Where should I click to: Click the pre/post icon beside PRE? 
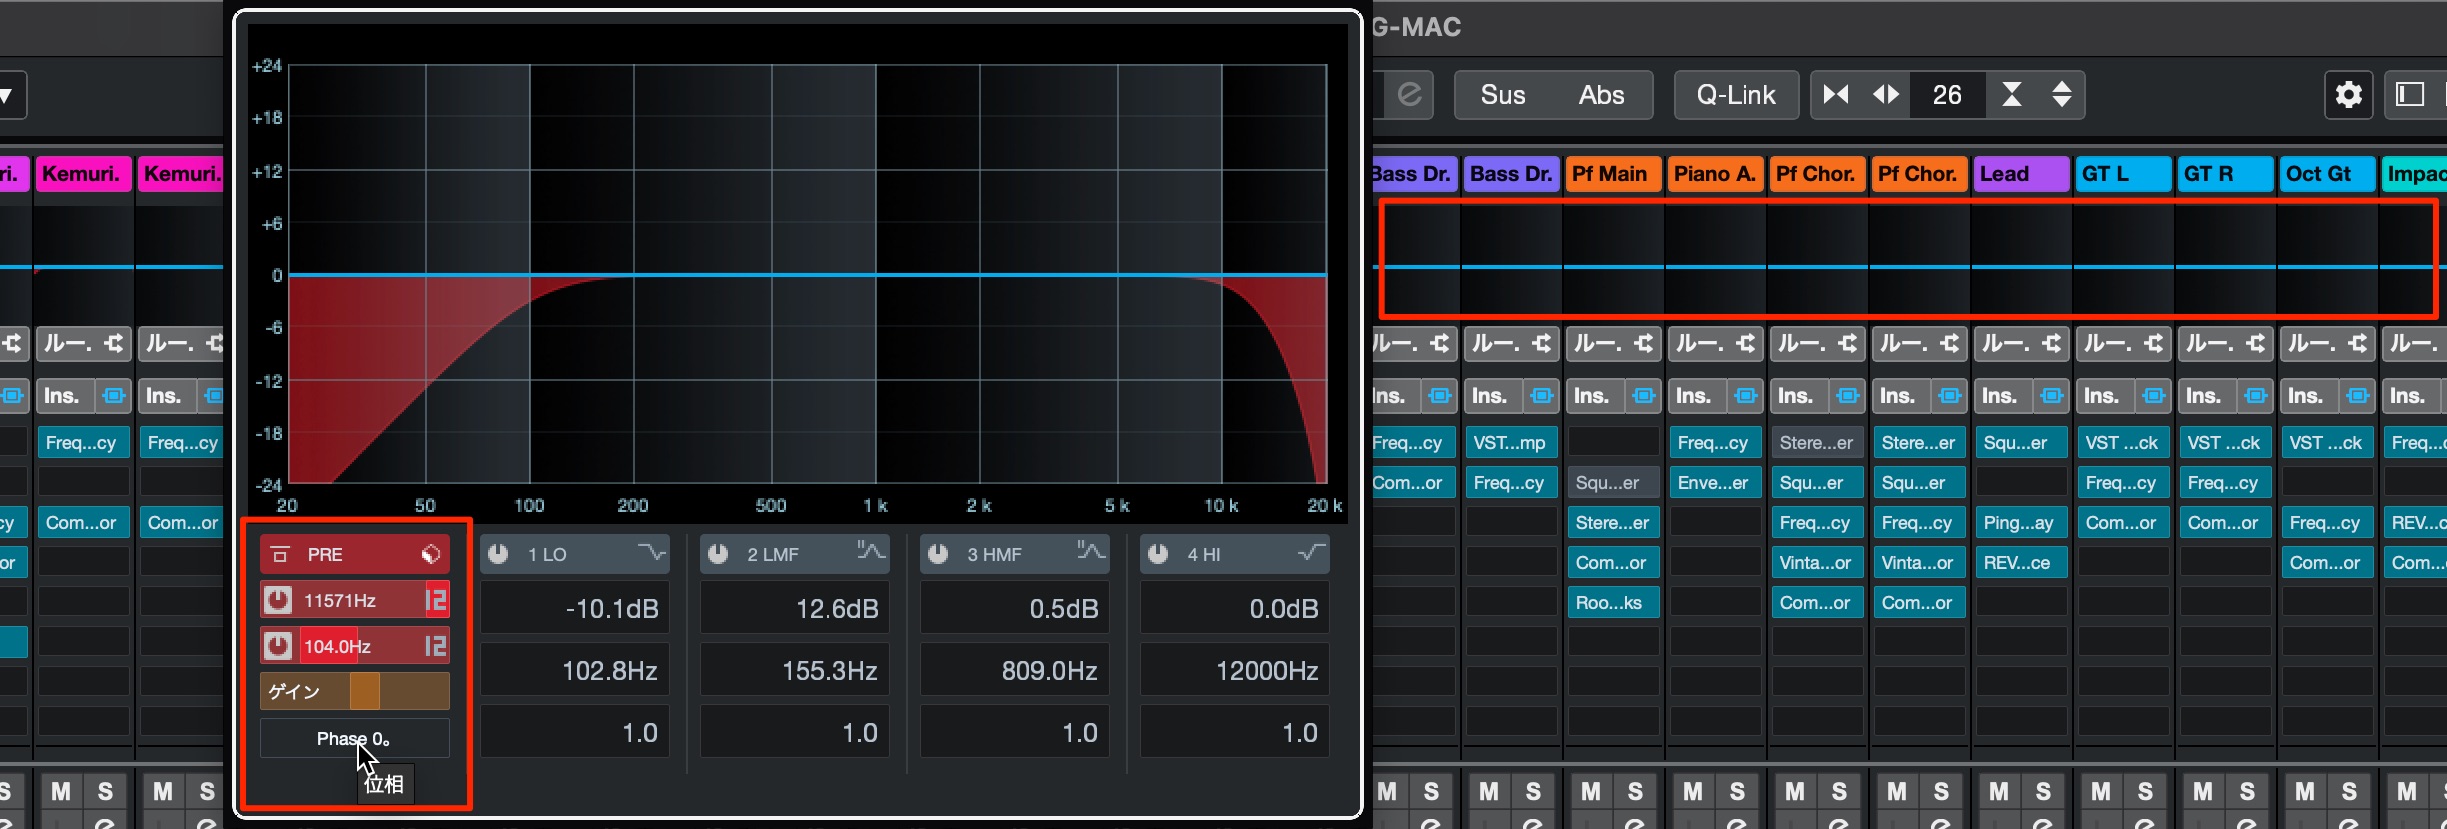coord(280,554)
